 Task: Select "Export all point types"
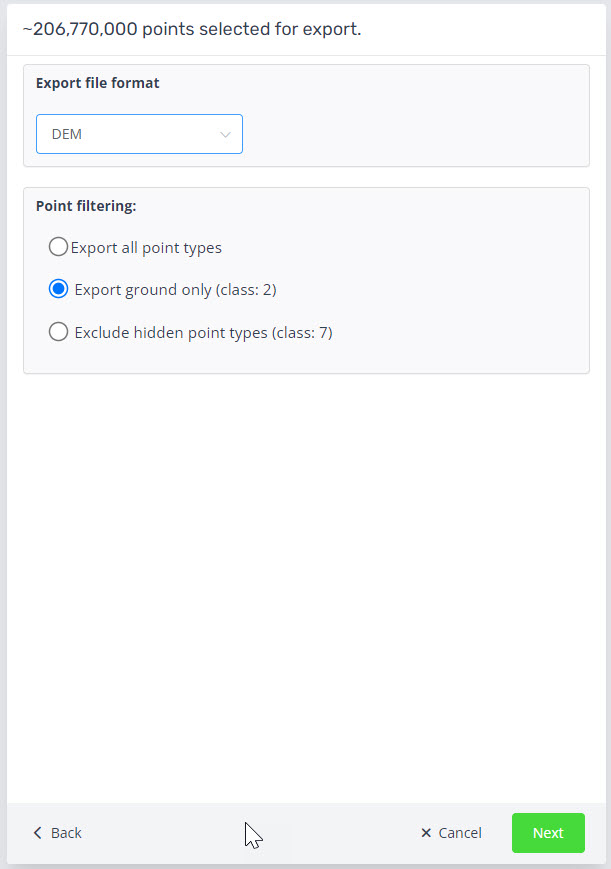pos(58,246)
